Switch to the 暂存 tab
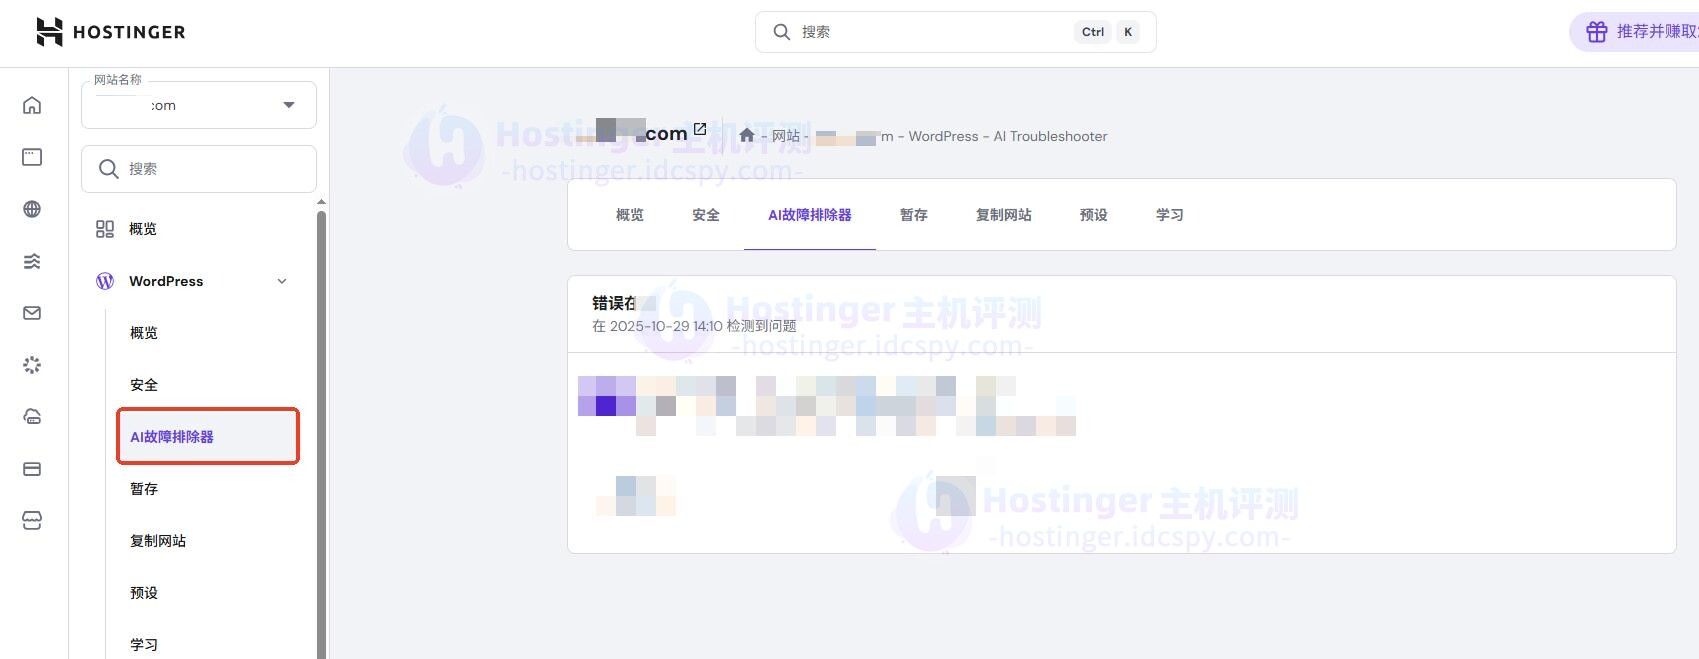The width and height of the screenshot is (1699, 659). [914, 215]
